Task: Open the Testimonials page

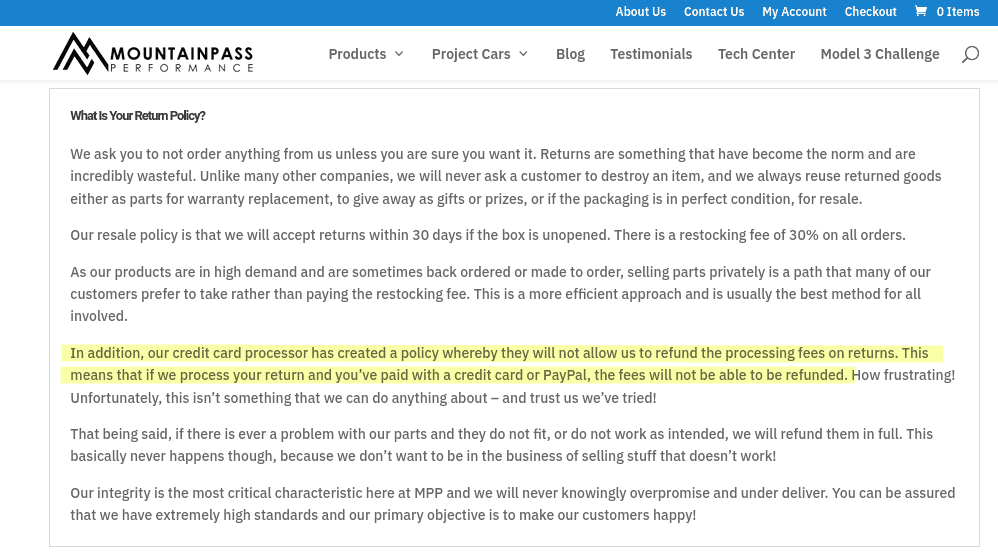Action: (x=651, y=54)
